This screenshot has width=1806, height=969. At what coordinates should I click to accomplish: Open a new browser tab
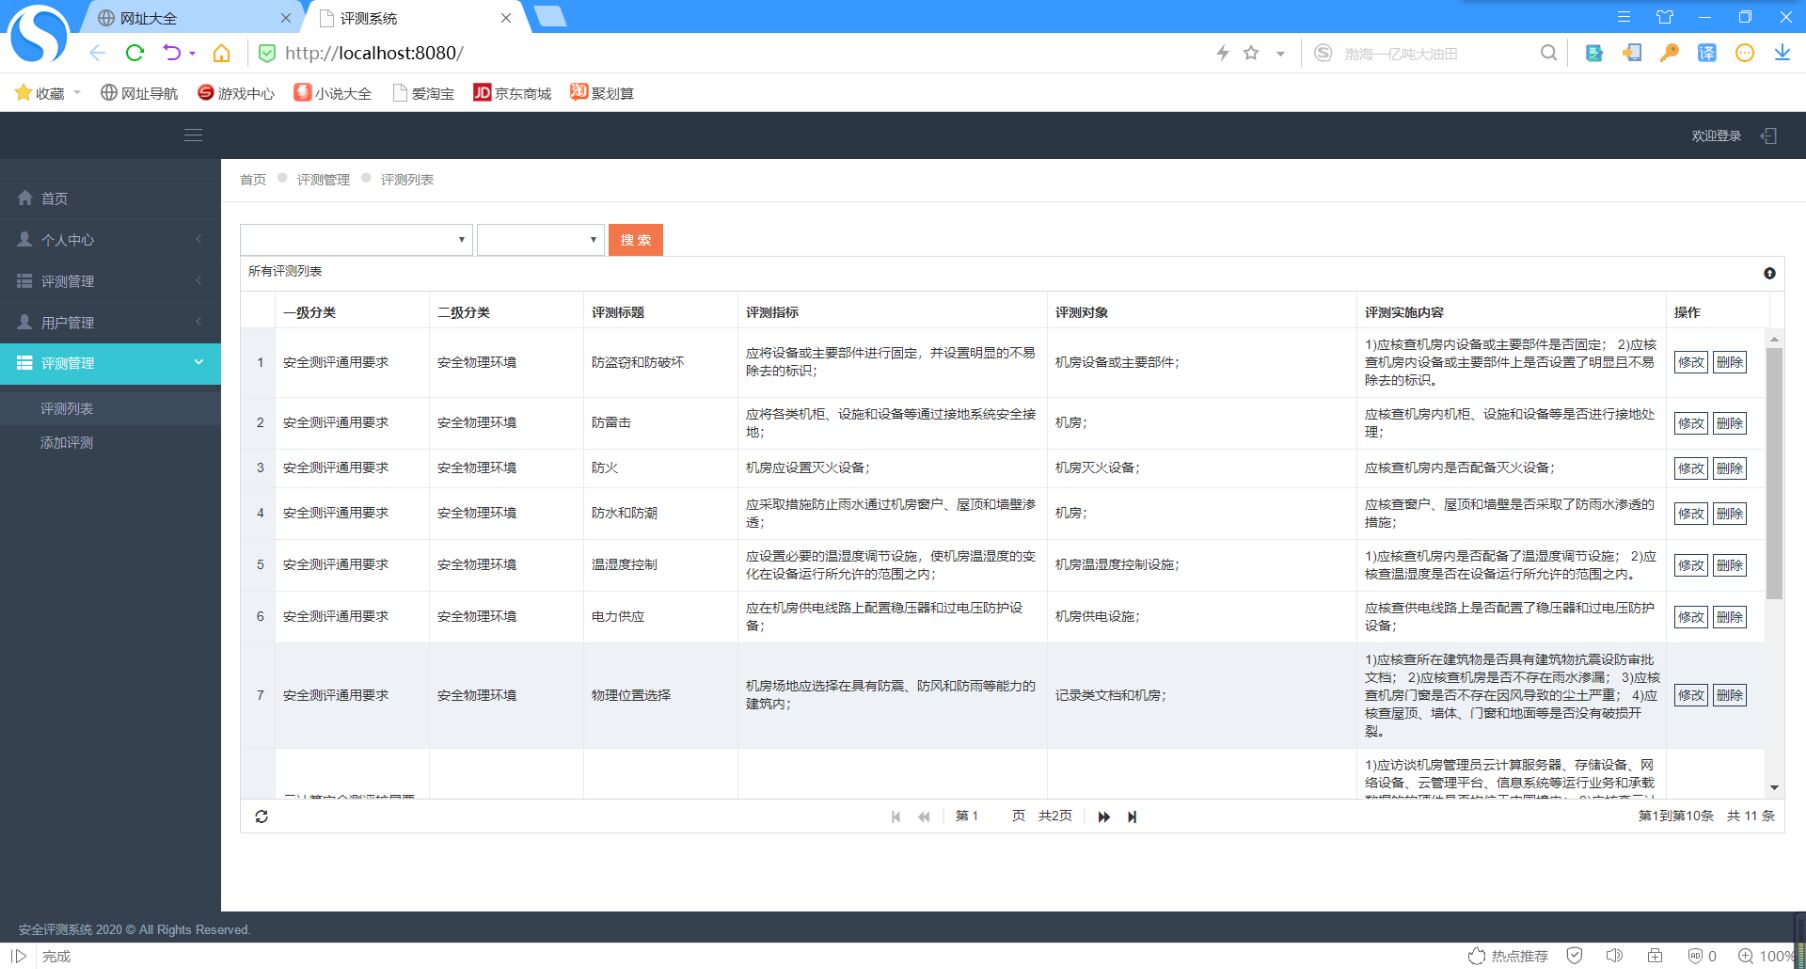(x=550, y=16)
